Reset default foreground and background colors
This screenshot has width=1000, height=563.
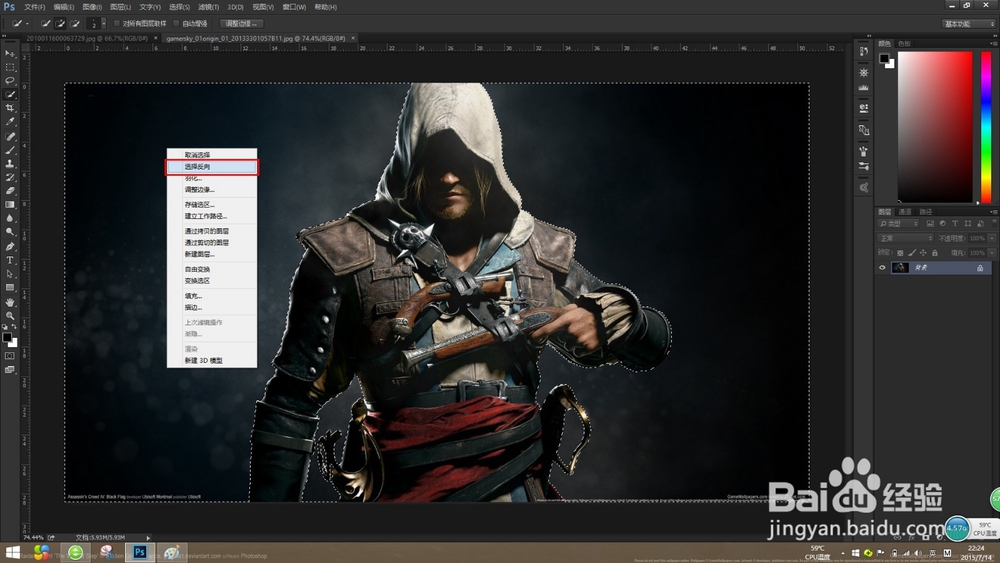pyautogui.click(x=5, y=326)
